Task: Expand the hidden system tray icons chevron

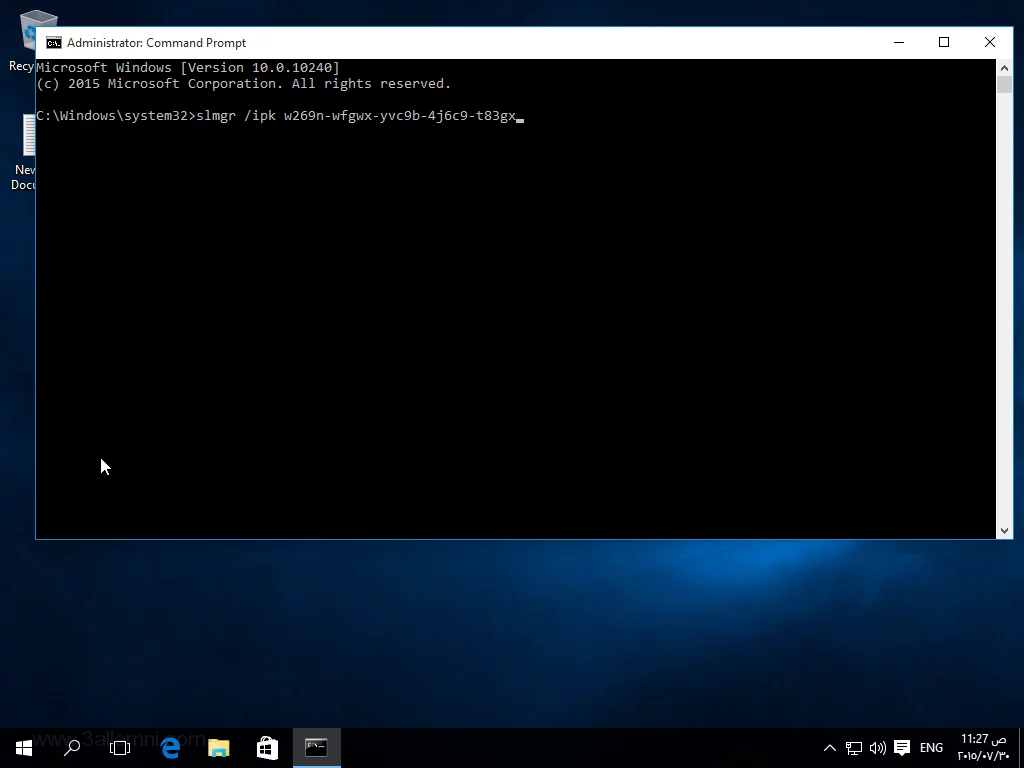Action: click(829, 748)
